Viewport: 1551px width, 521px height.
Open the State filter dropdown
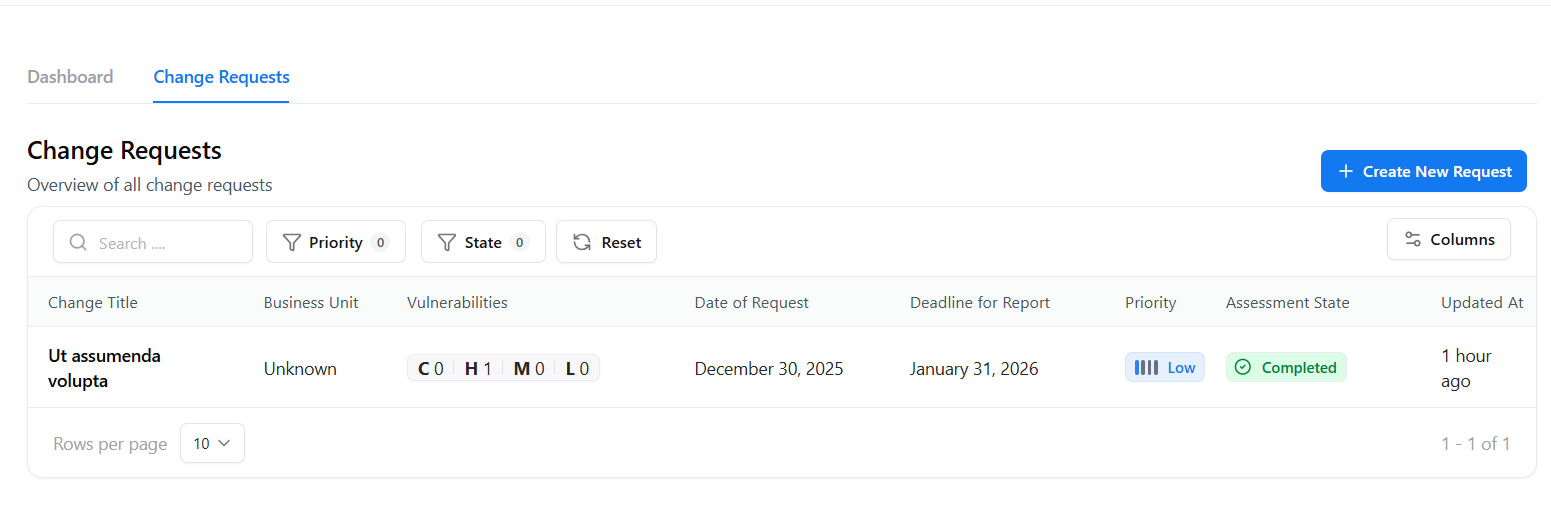pos(483,242)
